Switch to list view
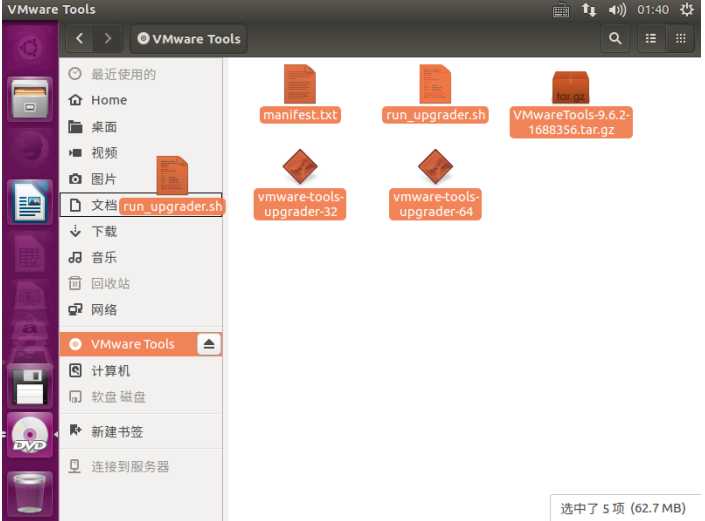This screenshot has height=521, width=705. tap(651, 39)
